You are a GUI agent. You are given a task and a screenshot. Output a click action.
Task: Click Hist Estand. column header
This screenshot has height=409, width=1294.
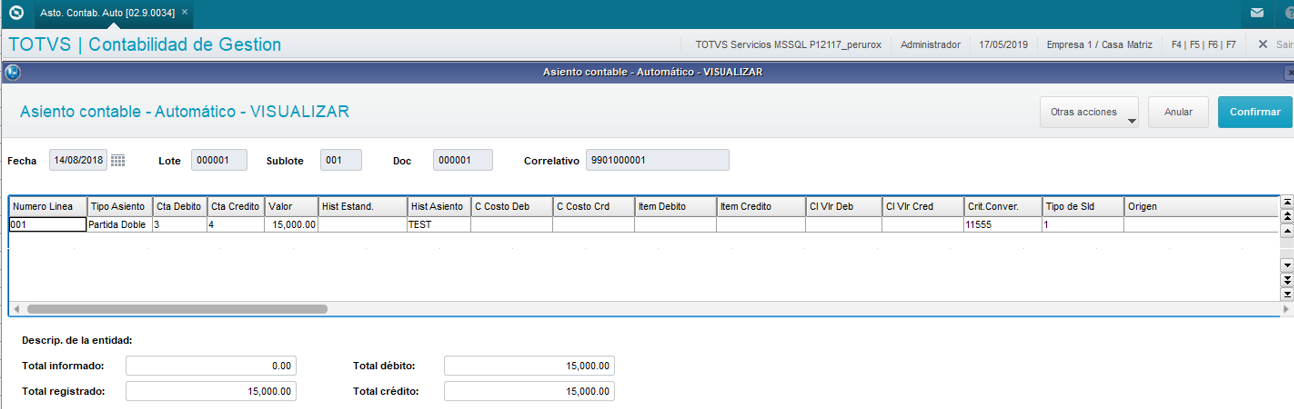click(x=363, y=206)
